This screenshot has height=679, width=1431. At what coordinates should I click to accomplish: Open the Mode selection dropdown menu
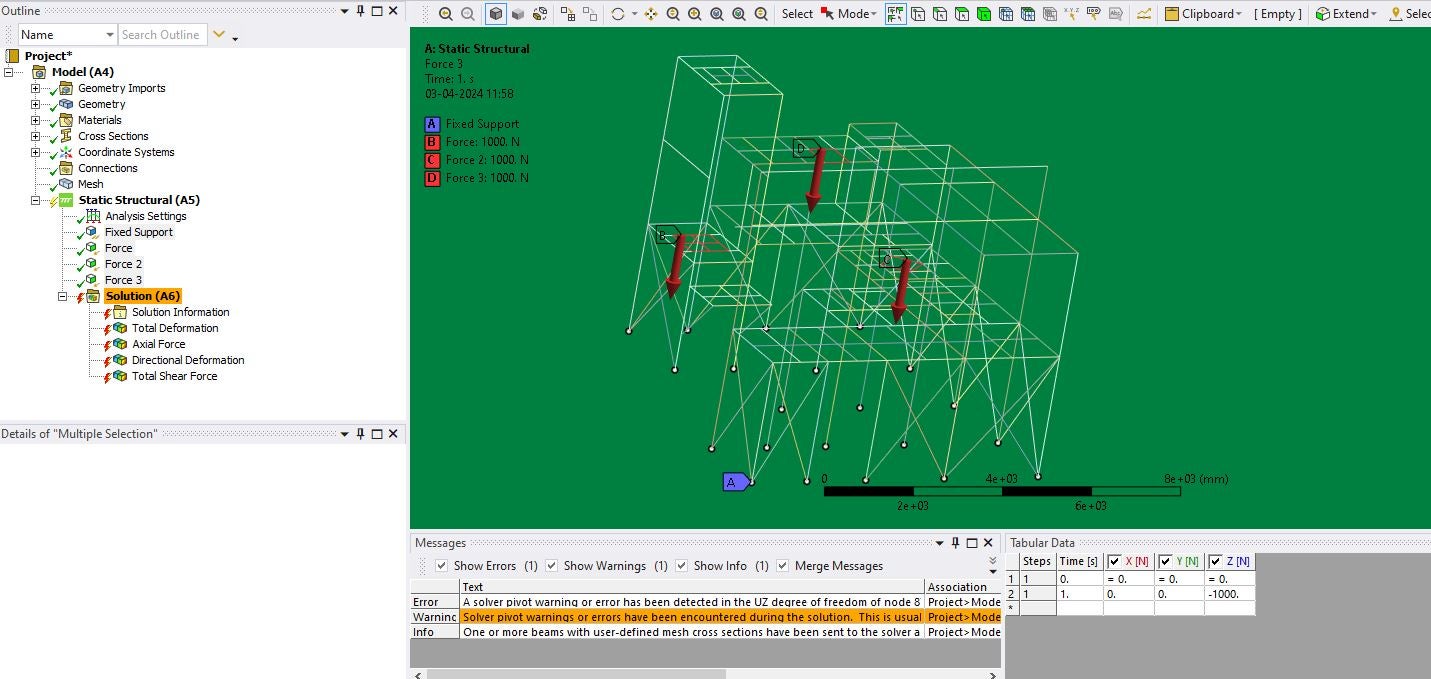pyautogui.click(x=855, y=14)
